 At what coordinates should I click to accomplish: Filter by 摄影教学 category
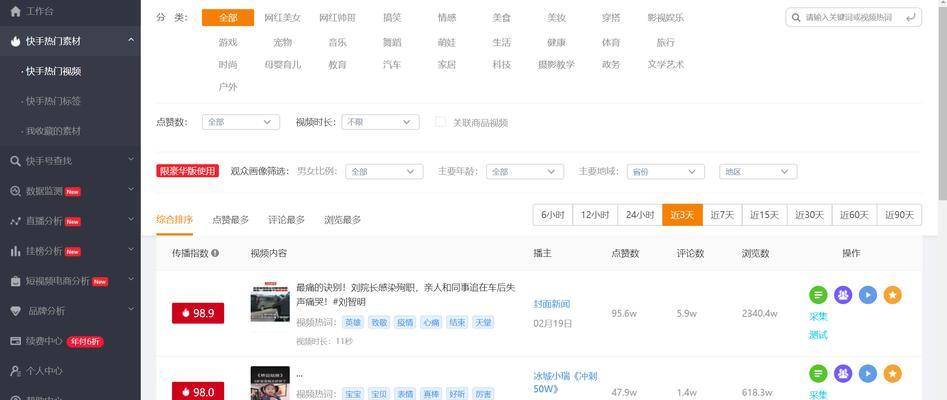pyautogui.click(x=556, y=65)
